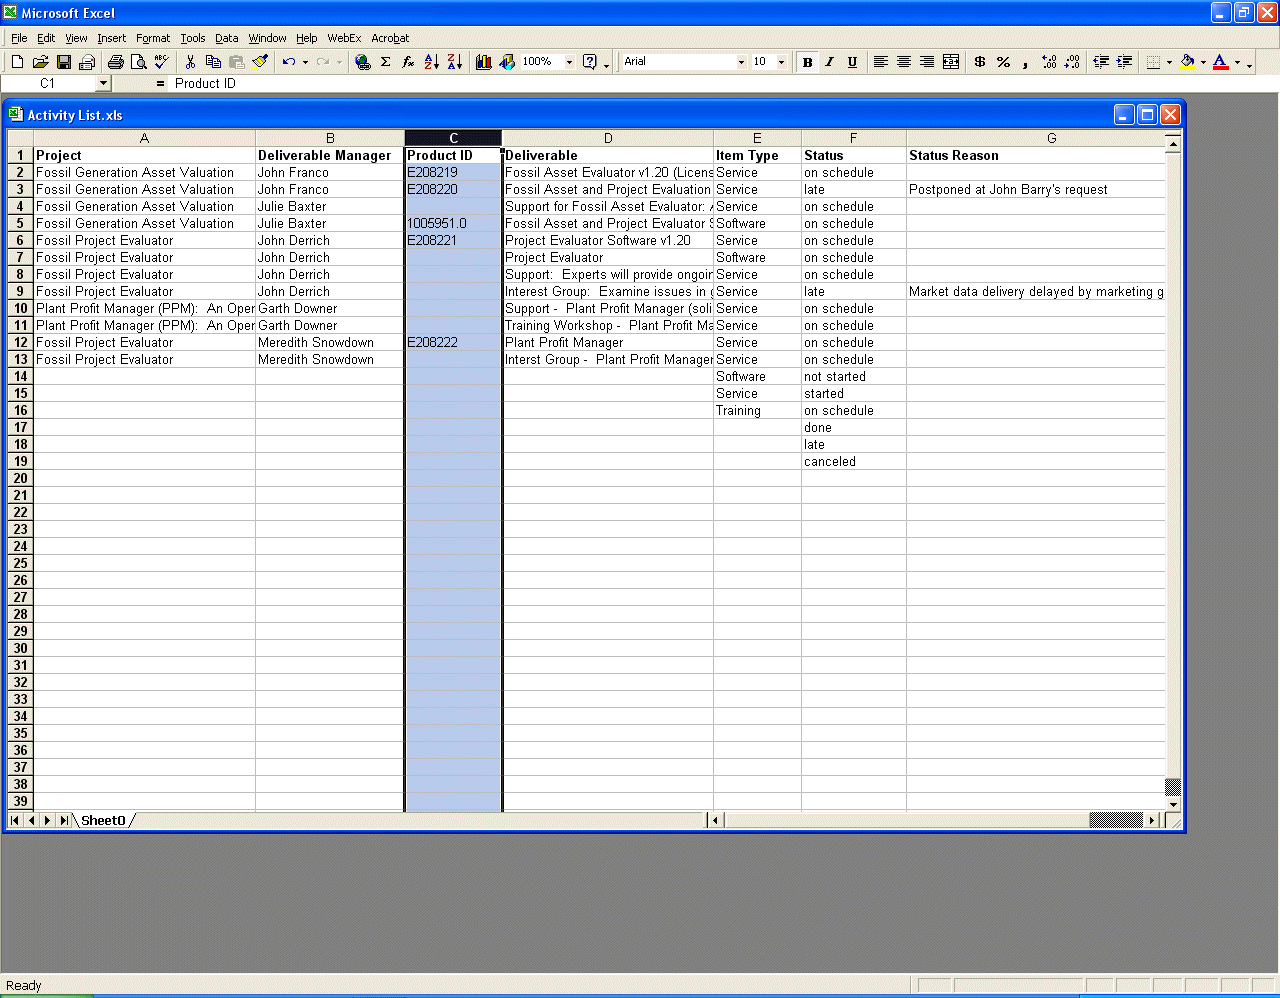The height and width of the screenshot is (998, 1280).
Task: Click the horizontal scrollbar left arrow
Action: (714, 820)
